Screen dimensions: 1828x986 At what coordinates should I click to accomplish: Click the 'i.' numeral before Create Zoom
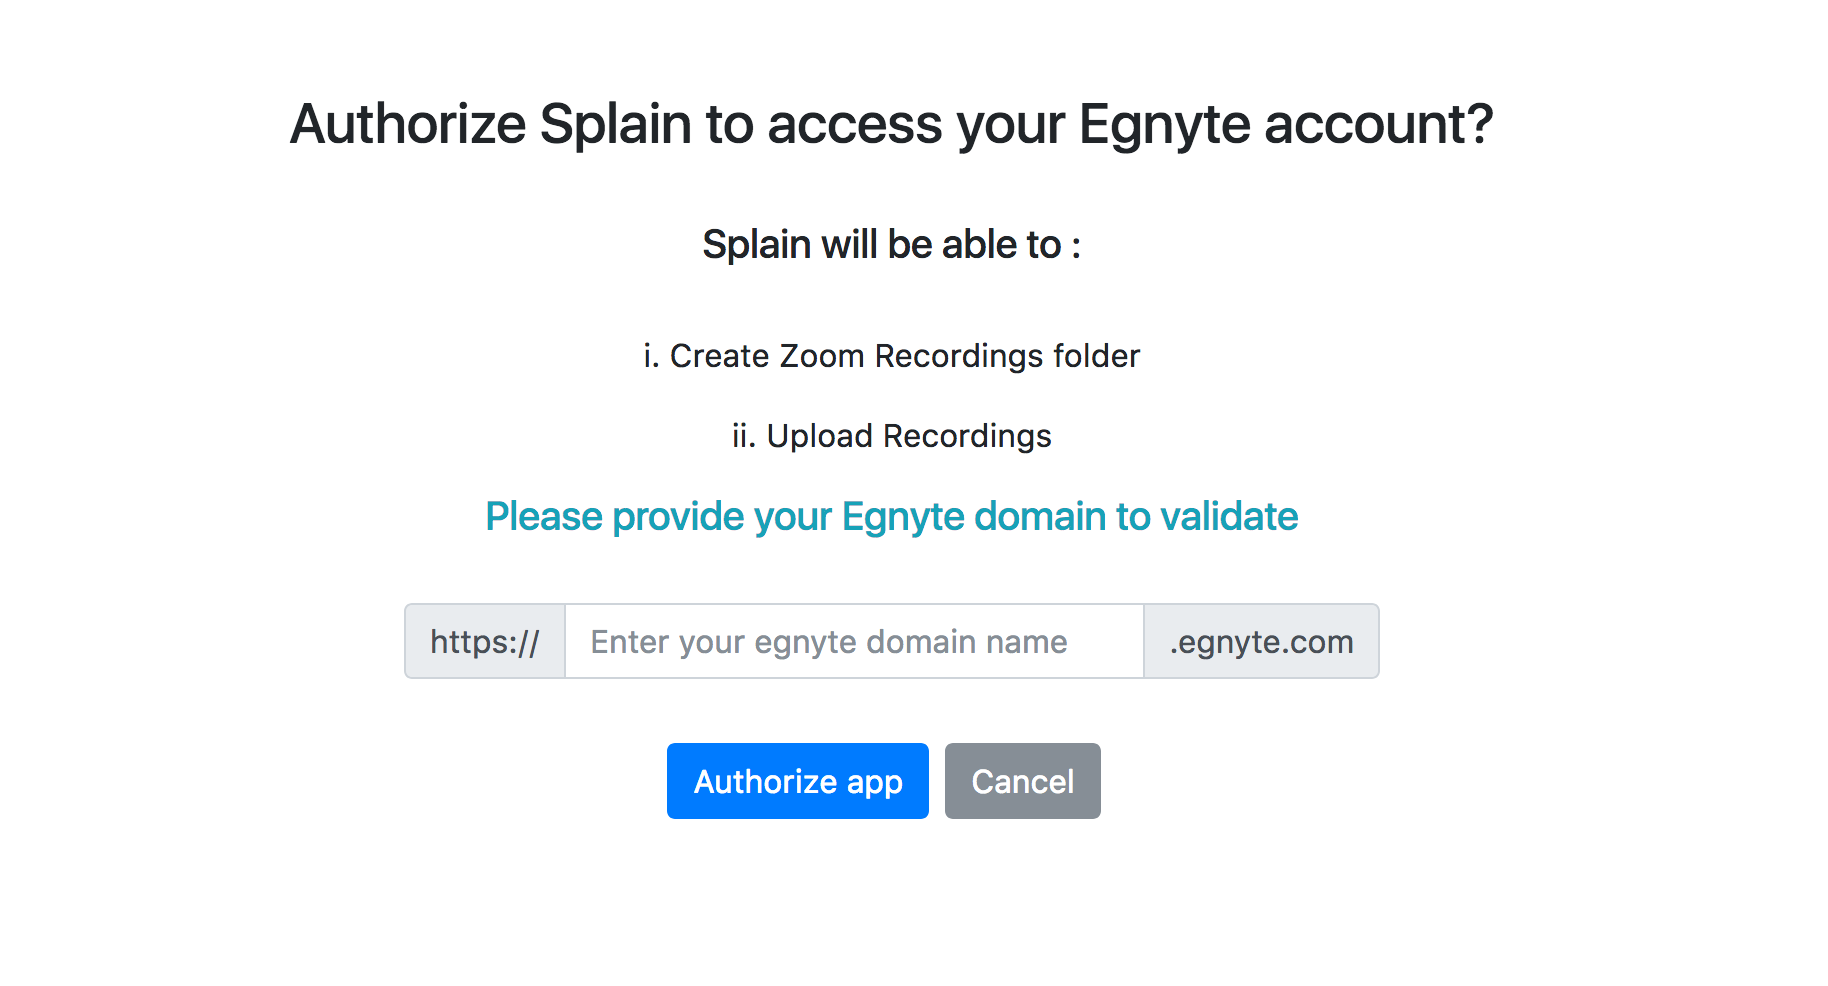[x=651, y=356]
